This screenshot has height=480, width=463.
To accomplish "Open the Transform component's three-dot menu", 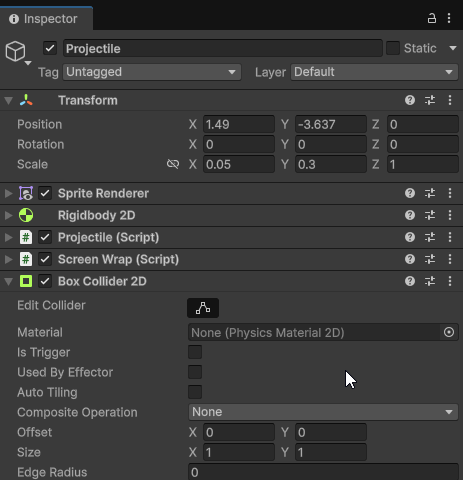I will pos(450,100).
